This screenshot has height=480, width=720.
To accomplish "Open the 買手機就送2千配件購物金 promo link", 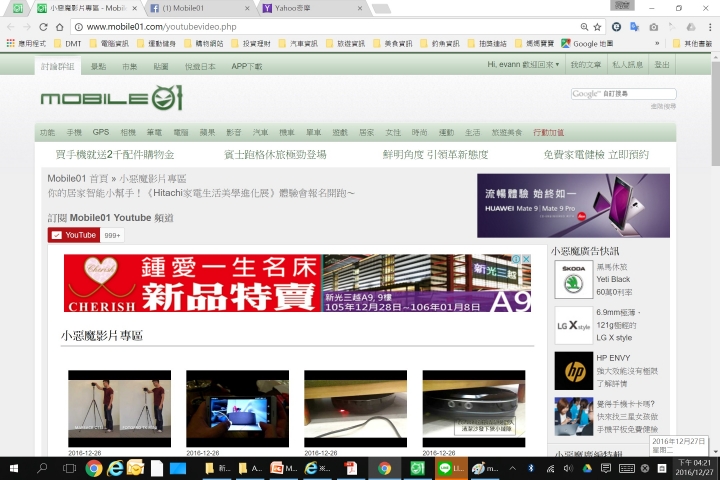I will [115, 155].
